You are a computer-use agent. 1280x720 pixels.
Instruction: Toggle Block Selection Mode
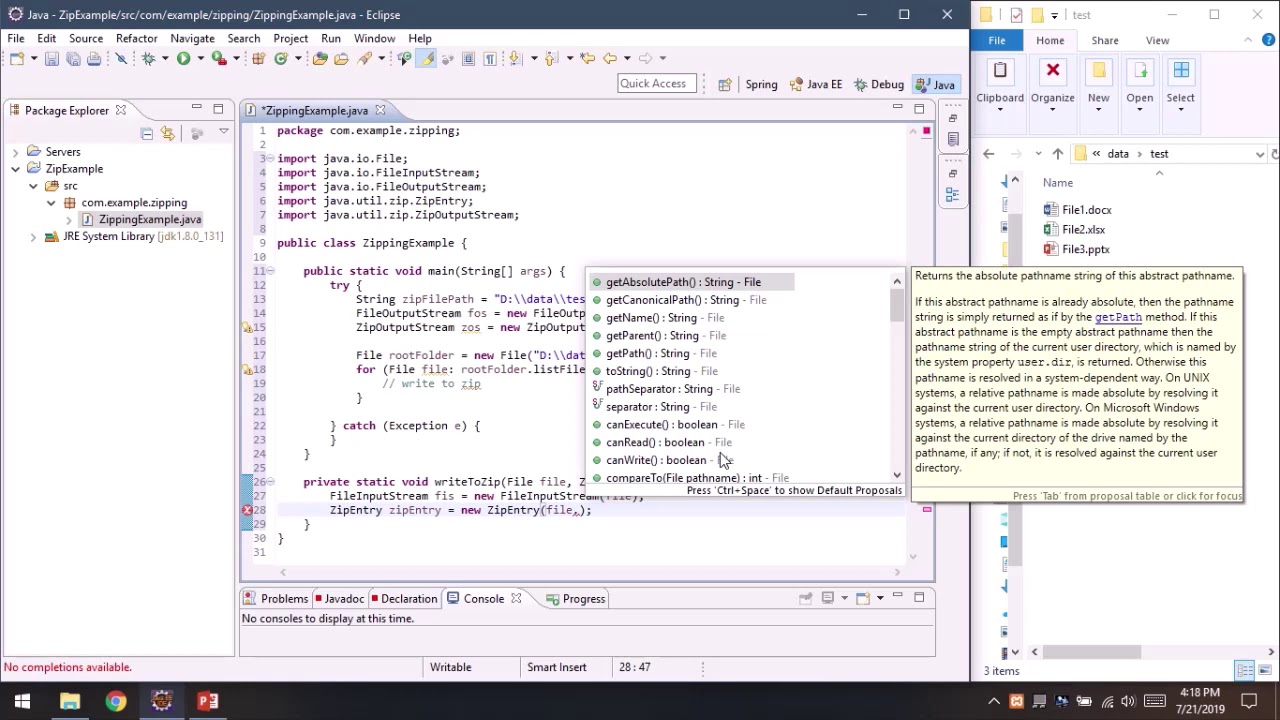click(x=468, y=58)
